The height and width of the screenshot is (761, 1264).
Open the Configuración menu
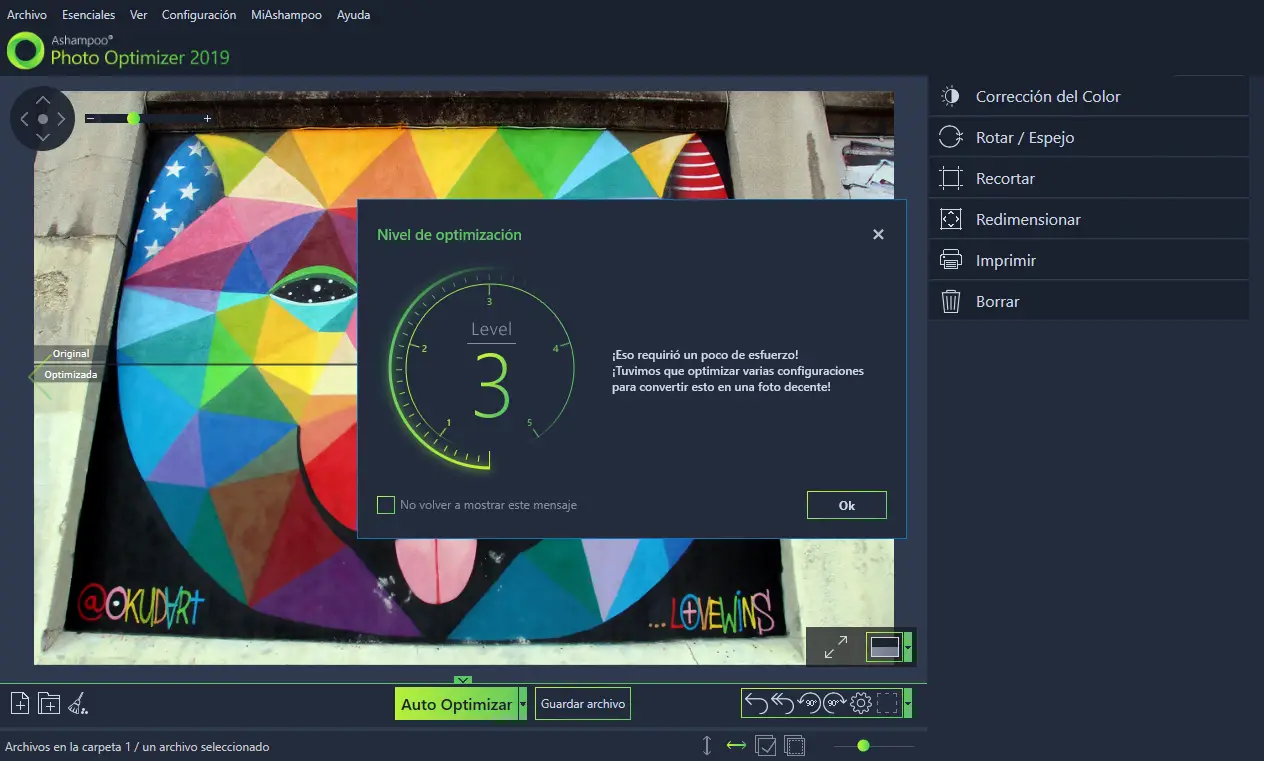(x=199, y=15)
